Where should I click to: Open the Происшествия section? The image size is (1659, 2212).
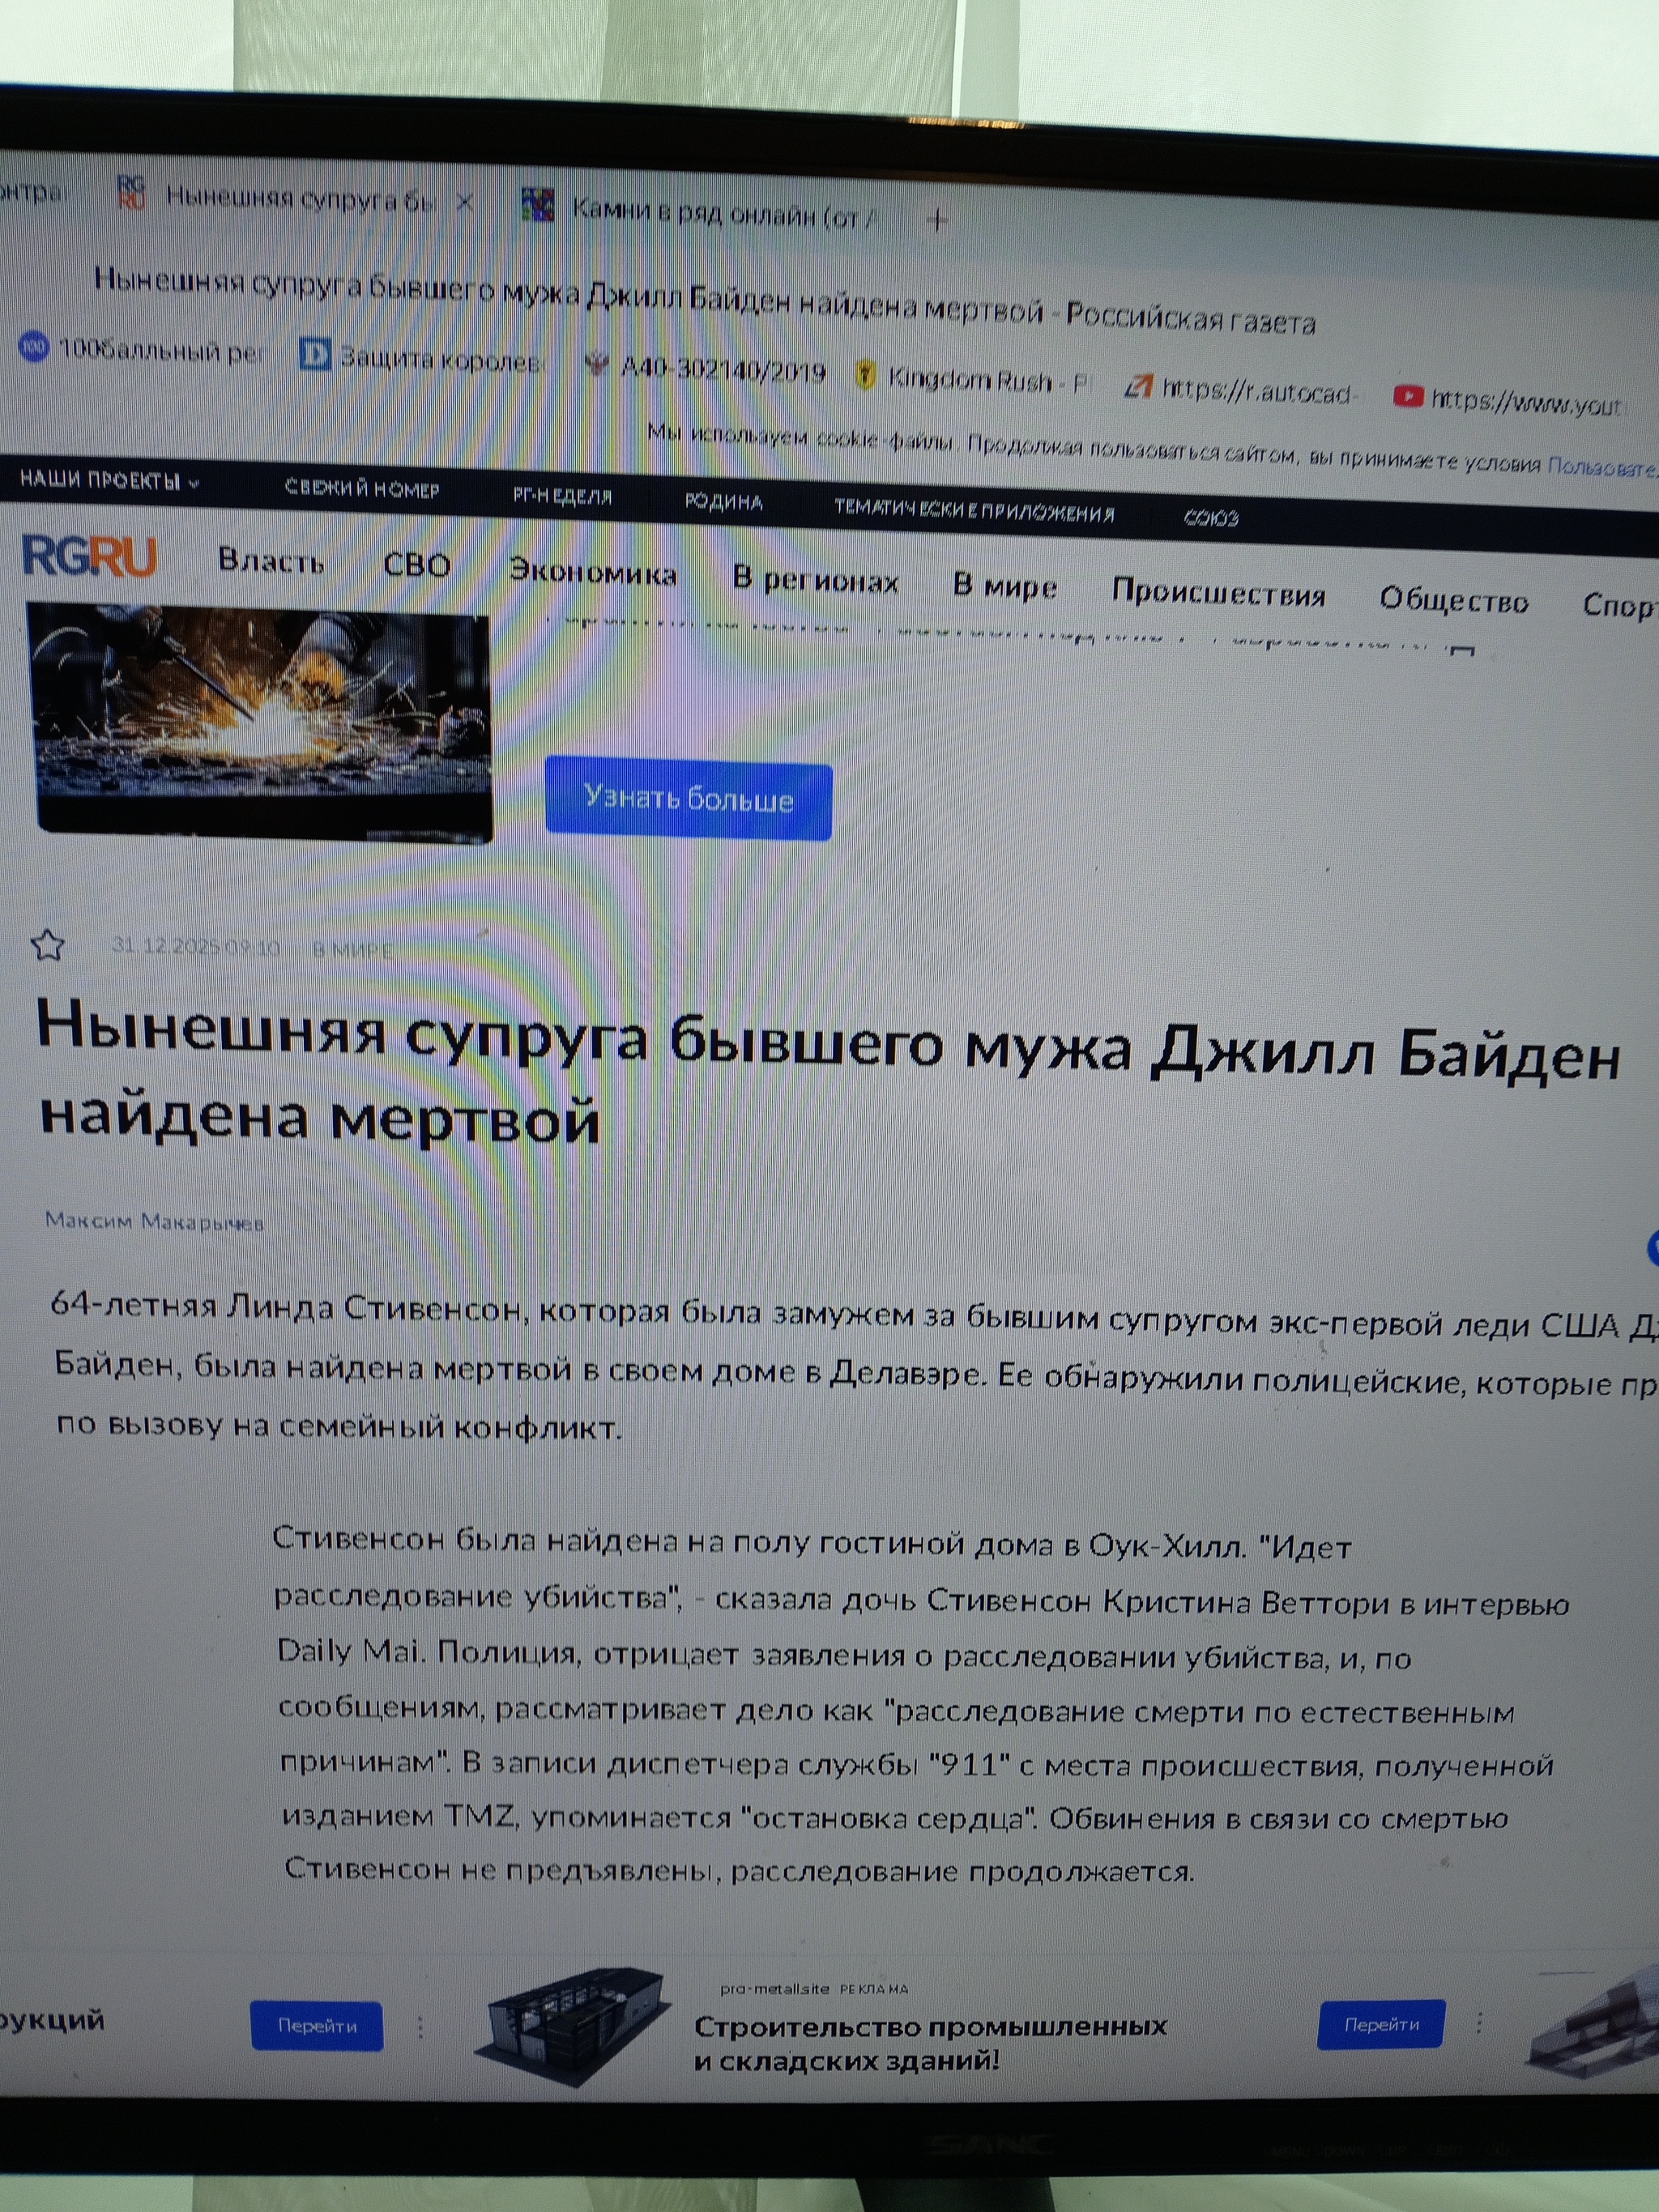tap(1218, 594)
